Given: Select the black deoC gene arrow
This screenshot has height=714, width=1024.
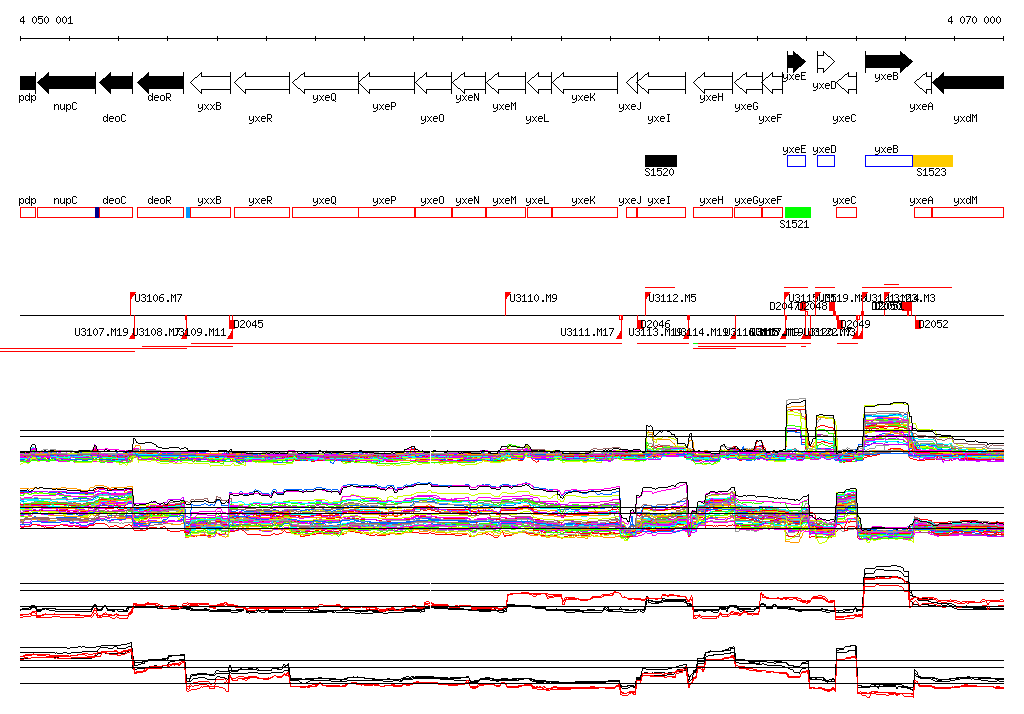Looking at the screenshot, I should (116, 83).
